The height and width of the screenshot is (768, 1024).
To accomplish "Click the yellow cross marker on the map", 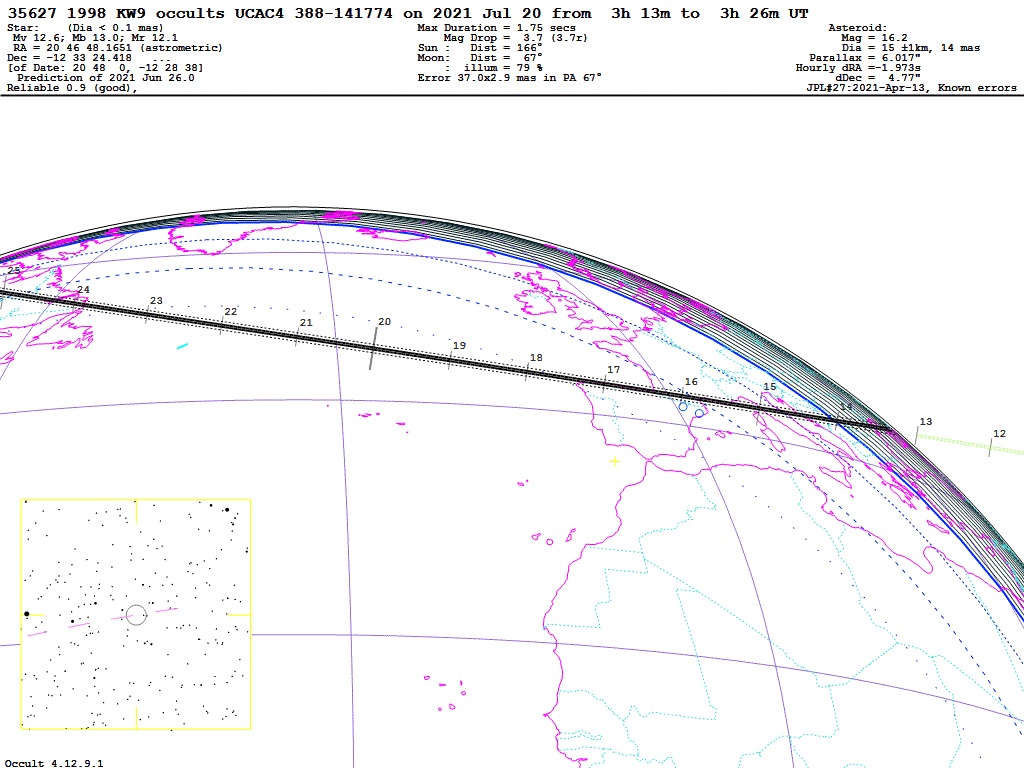I will 614,461.
